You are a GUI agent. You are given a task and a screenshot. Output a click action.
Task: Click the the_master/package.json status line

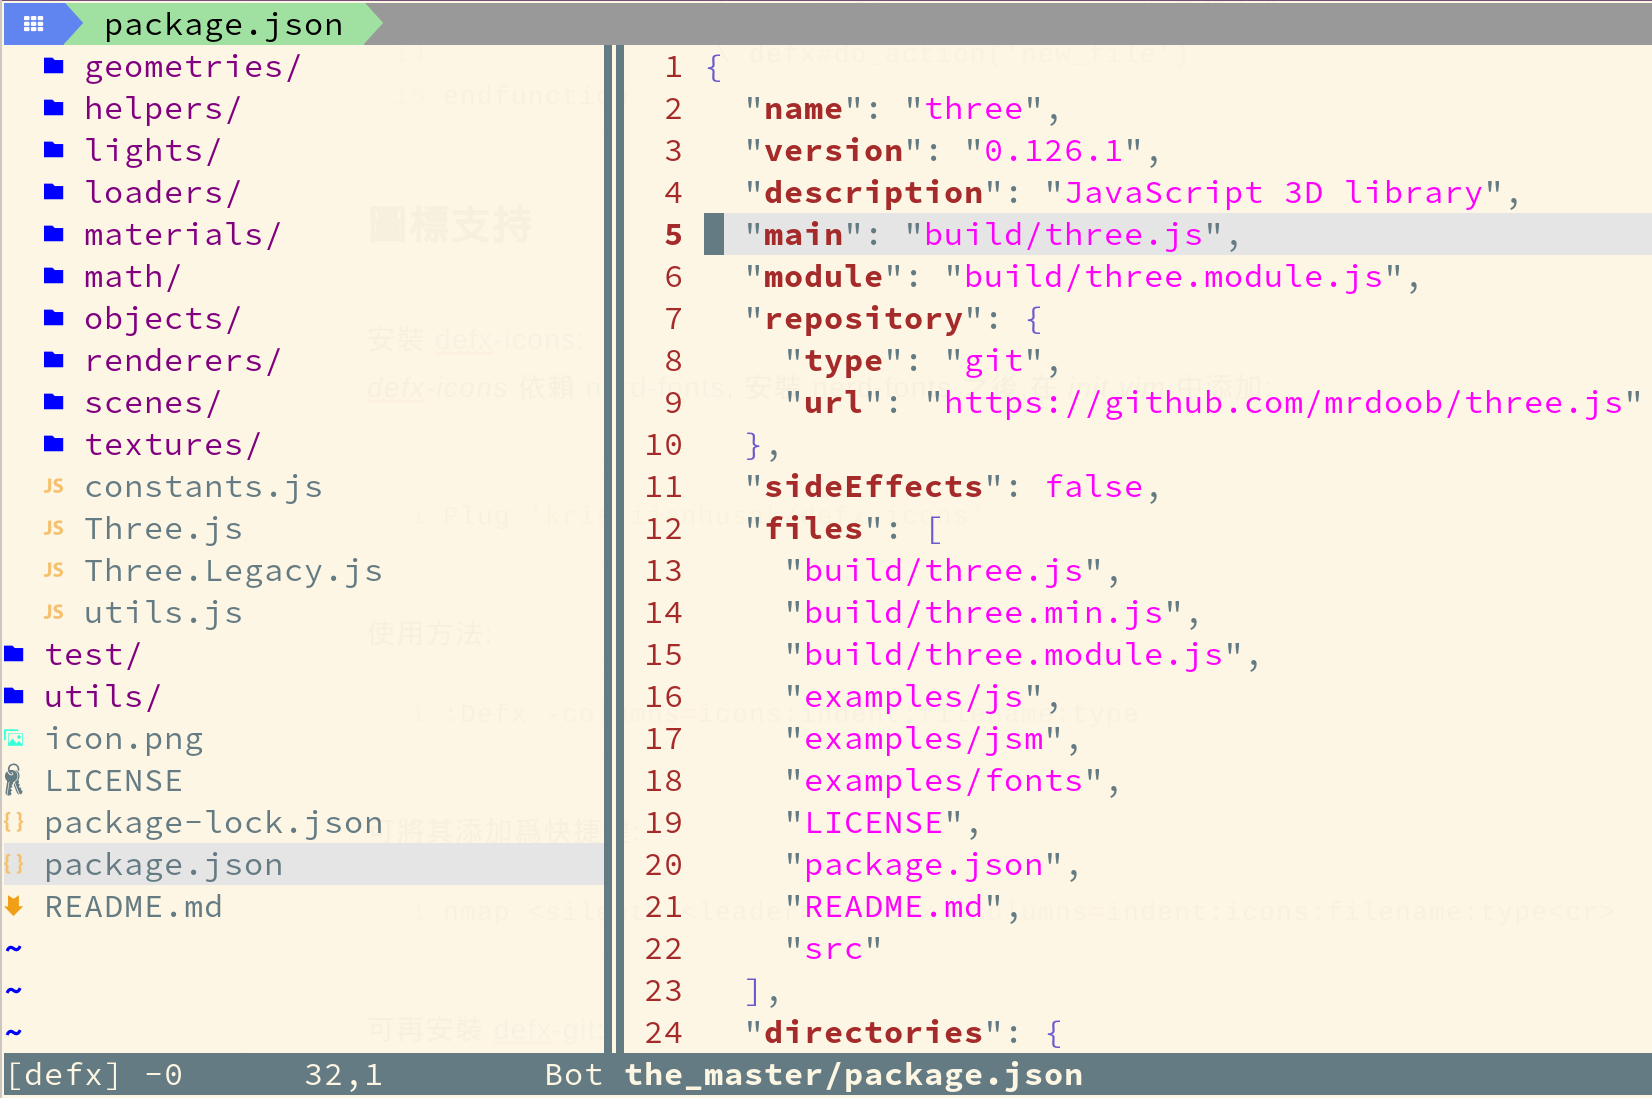pos(853,1075)
